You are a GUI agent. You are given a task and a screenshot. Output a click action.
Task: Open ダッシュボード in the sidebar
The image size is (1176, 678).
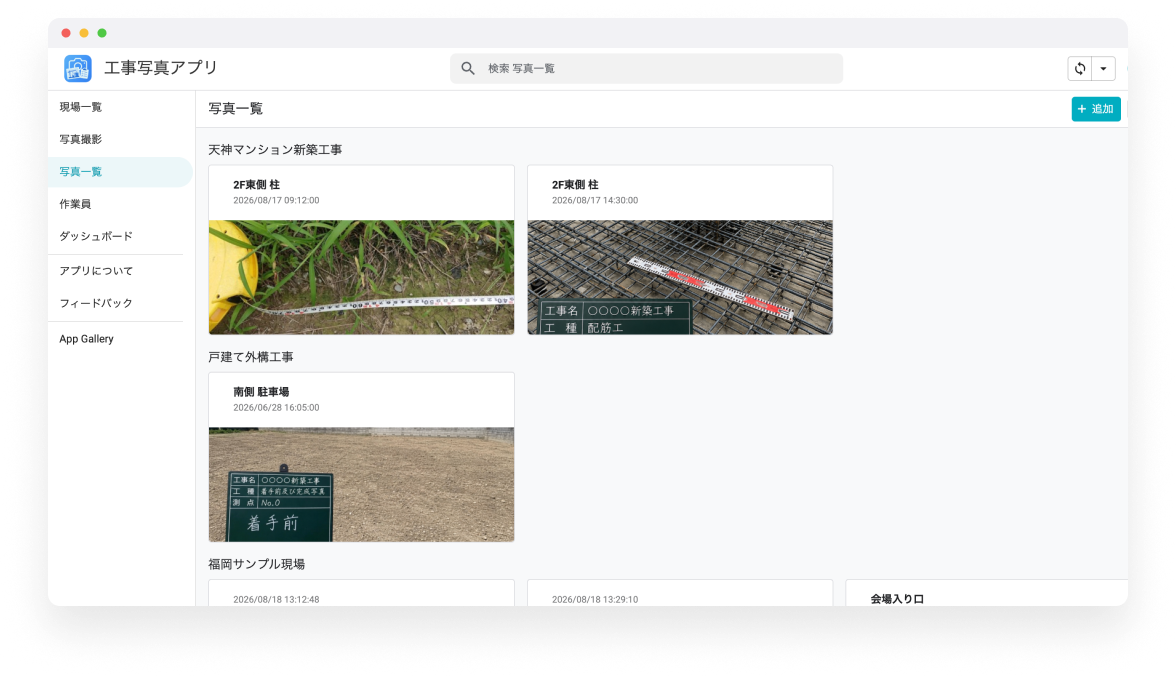tap(120, 236)
